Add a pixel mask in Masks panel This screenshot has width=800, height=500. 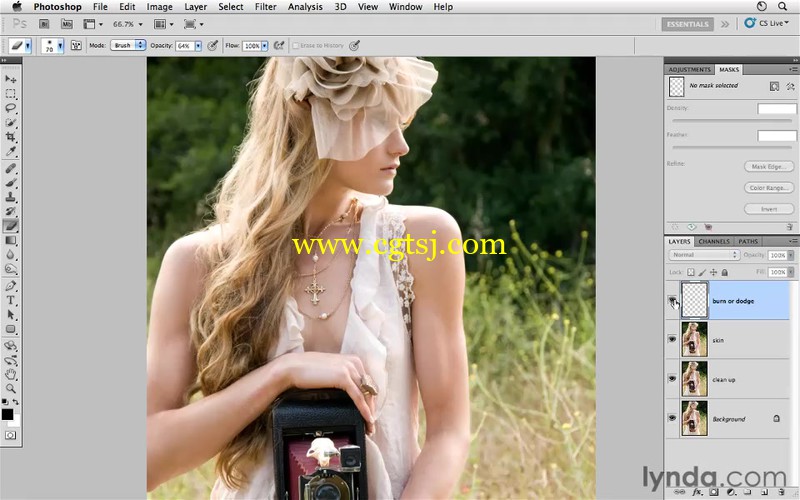pyautogui.click(x=774, y=86)
